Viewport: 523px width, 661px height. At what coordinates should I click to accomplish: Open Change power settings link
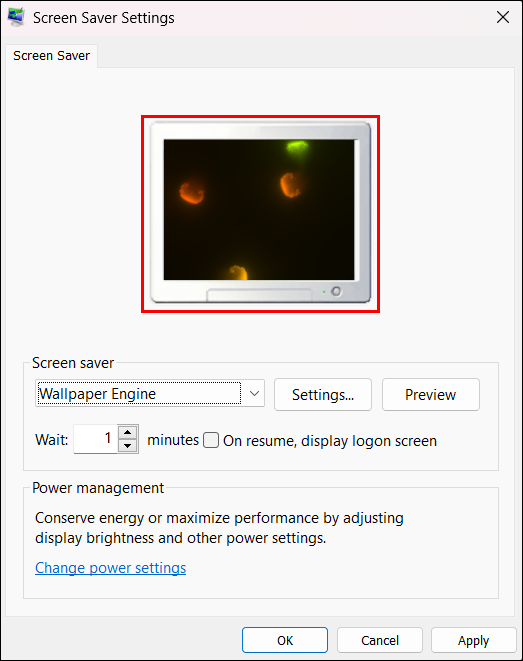tap(110, 568)
